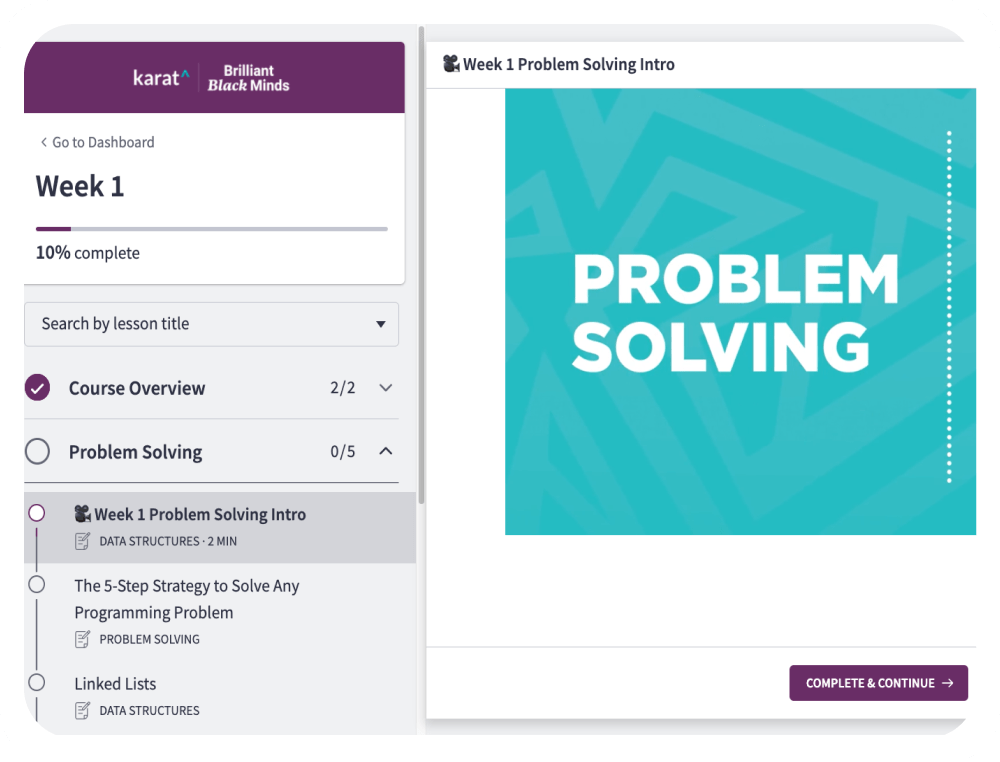1000x762 pixels.
Task: Toggle the Course Overview completed checkmark
Action: (x=37, y=388)
